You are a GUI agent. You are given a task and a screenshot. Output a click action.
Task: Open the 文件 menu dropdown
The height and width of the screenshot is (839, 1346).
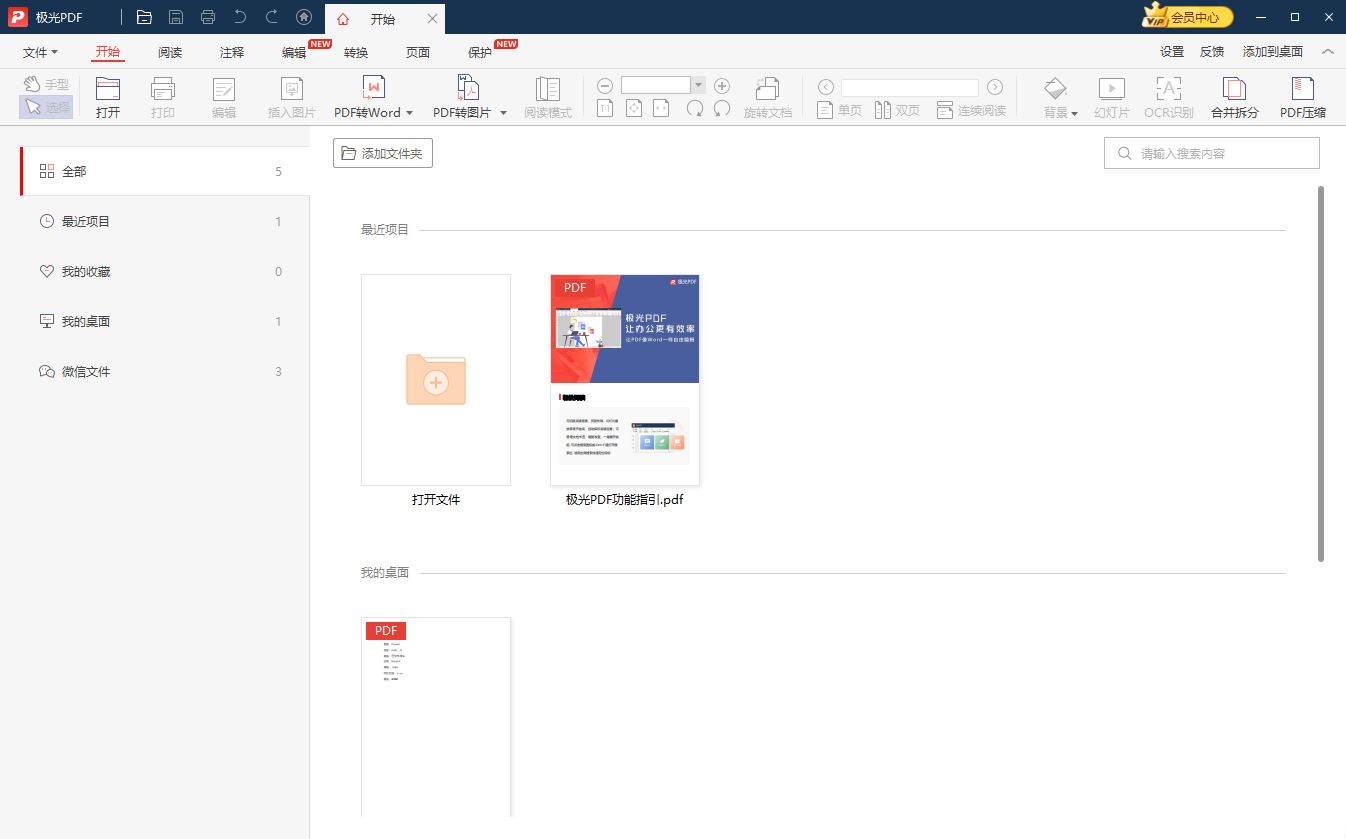pos(40,52)
